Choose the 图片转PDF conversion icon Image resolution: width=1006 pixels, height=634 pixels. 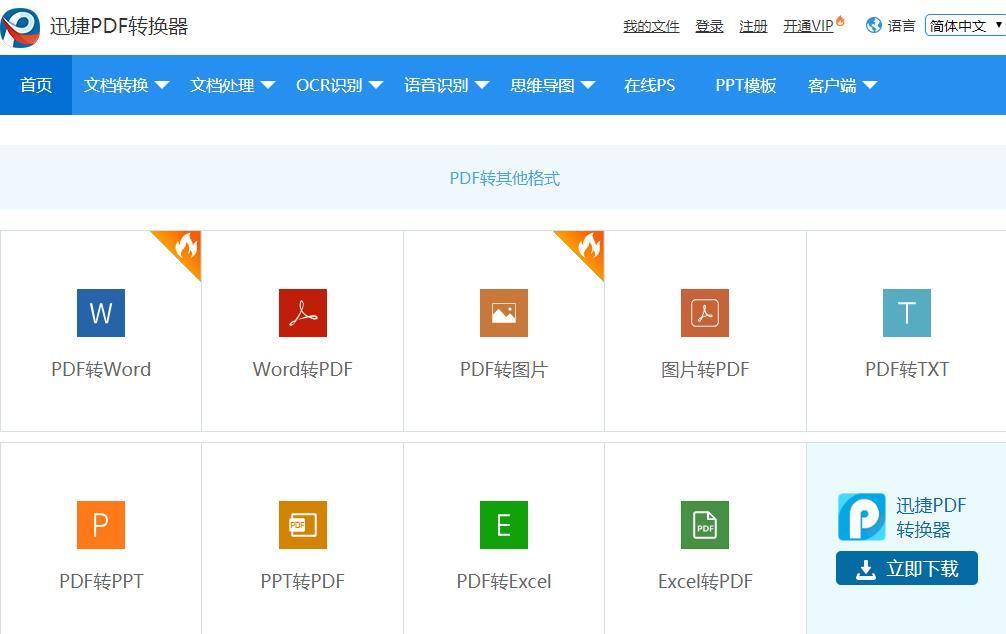pos(705,313)
